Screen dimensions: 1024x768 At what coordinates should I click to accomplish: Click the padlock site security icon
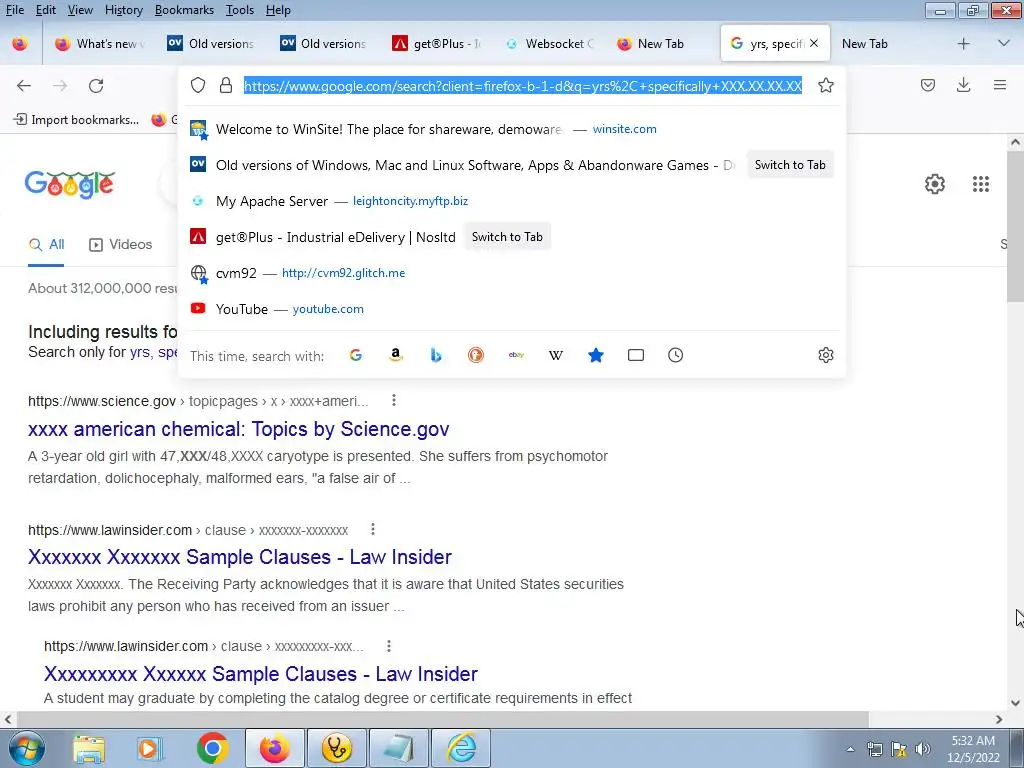click(226, 86)
